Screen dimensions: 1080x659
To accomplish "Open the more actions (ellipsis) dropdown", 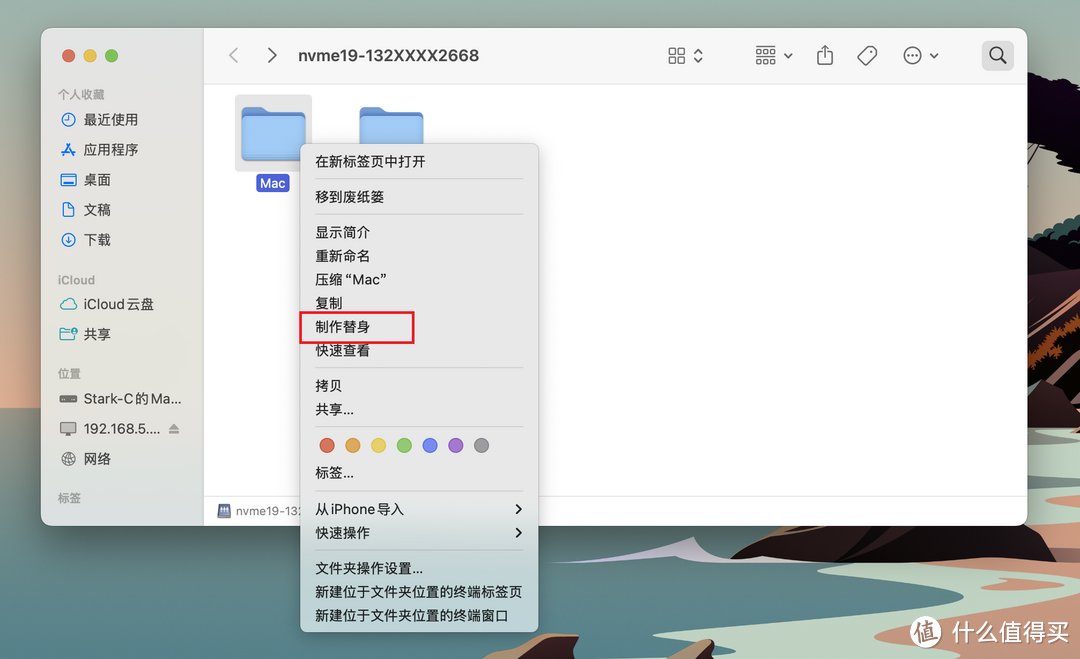I will (920, 55).
